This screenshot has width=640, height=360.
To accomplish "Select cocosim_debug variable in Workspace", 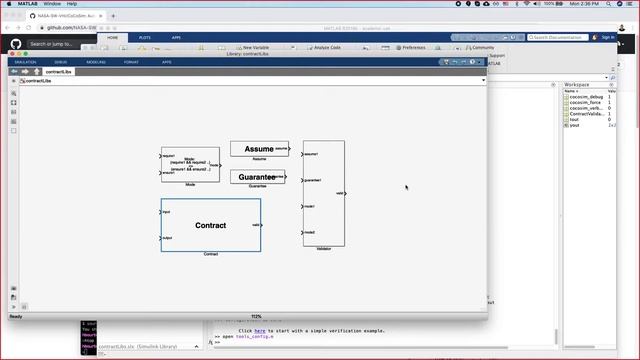I will tap(586, 97).
